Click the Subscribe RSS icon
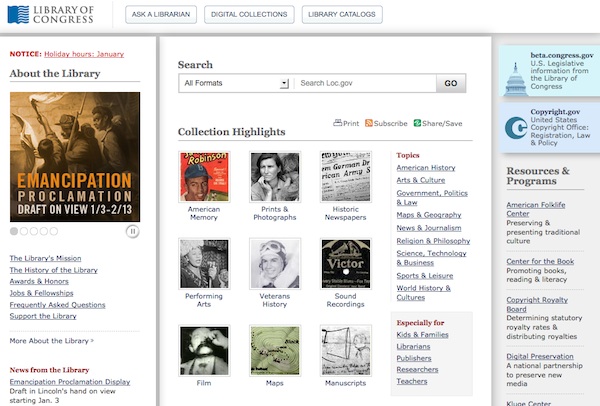Viewport: 600px width, 406px height. coord(369,123)
